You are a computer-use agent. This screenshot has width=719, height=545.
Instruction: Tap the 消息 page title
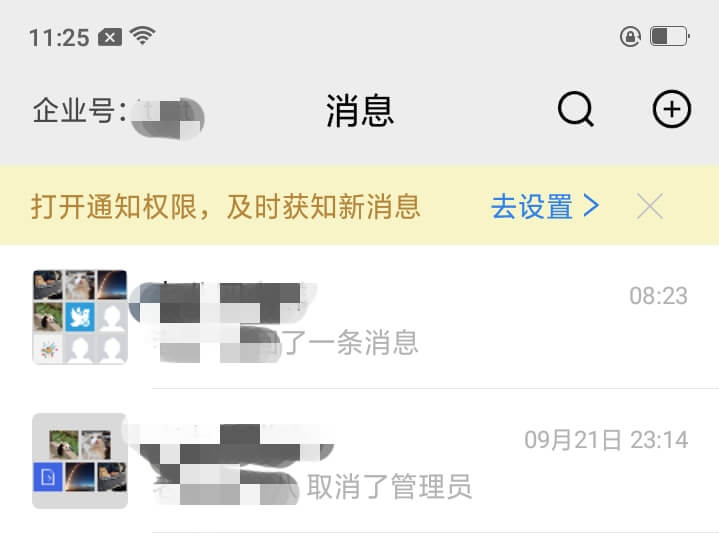pos(360,110)
